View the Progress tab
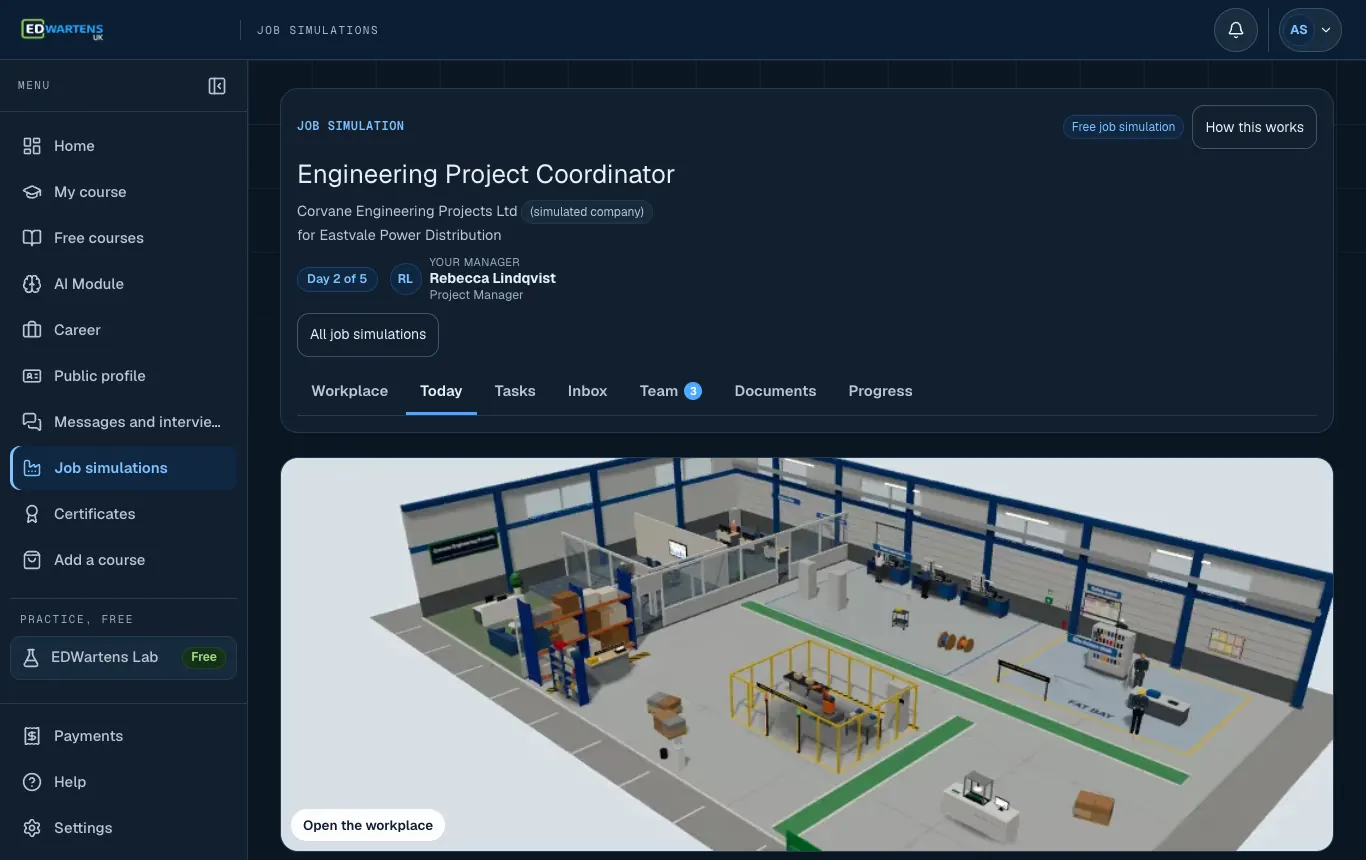The image size is (1366, 860). pyautogui.click(x=880, y=391)
